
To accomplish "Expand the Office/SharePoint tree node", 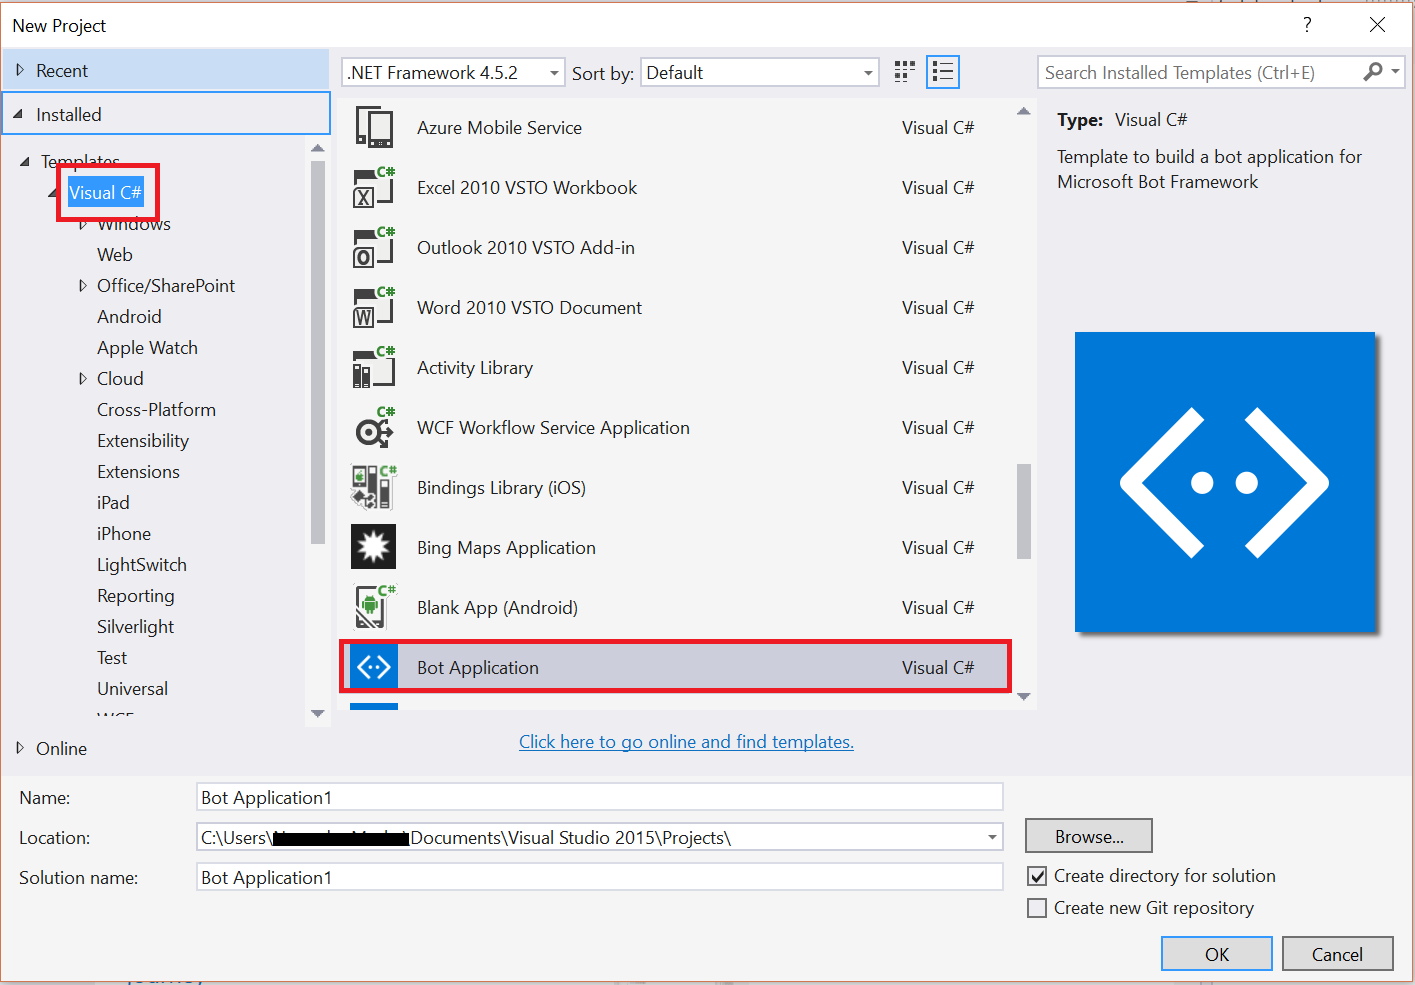I will click(x=82, y=286).
